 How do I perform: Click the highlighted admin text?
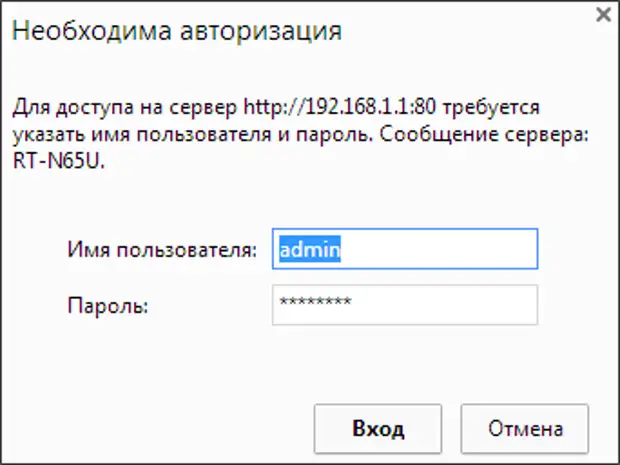click(x=311, y=249)
